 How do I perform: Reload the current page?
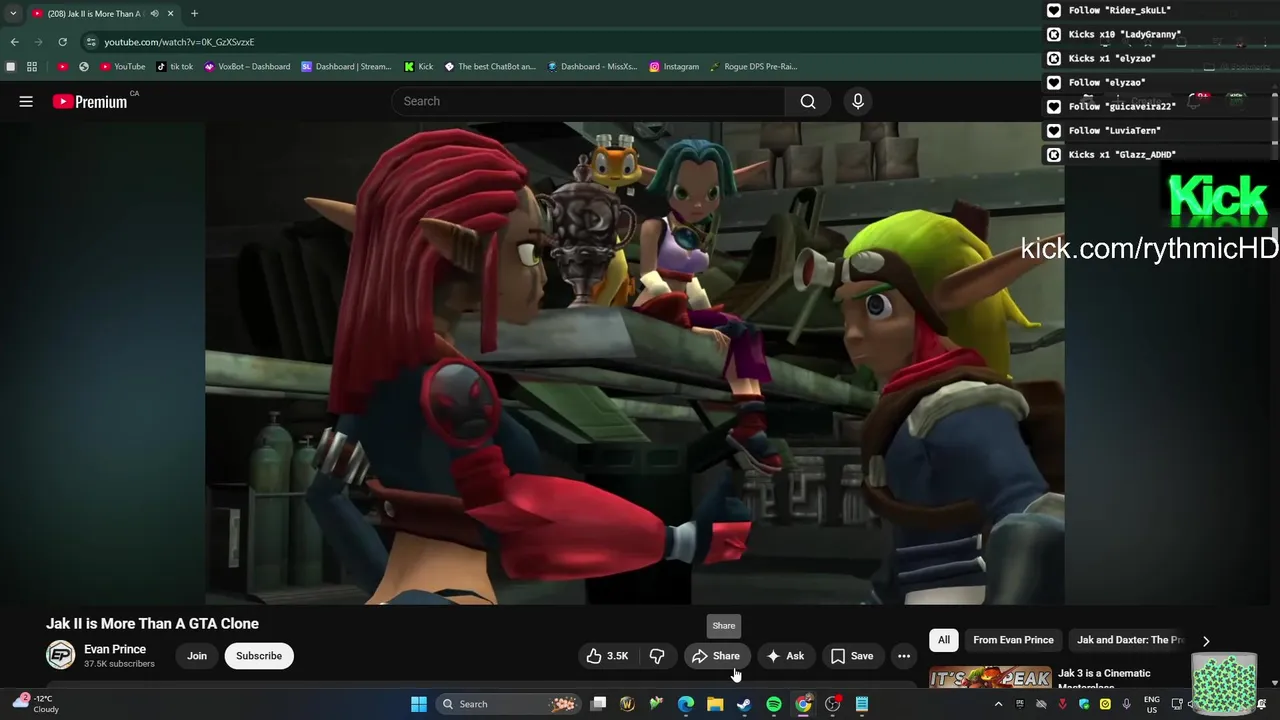point(62,42)
